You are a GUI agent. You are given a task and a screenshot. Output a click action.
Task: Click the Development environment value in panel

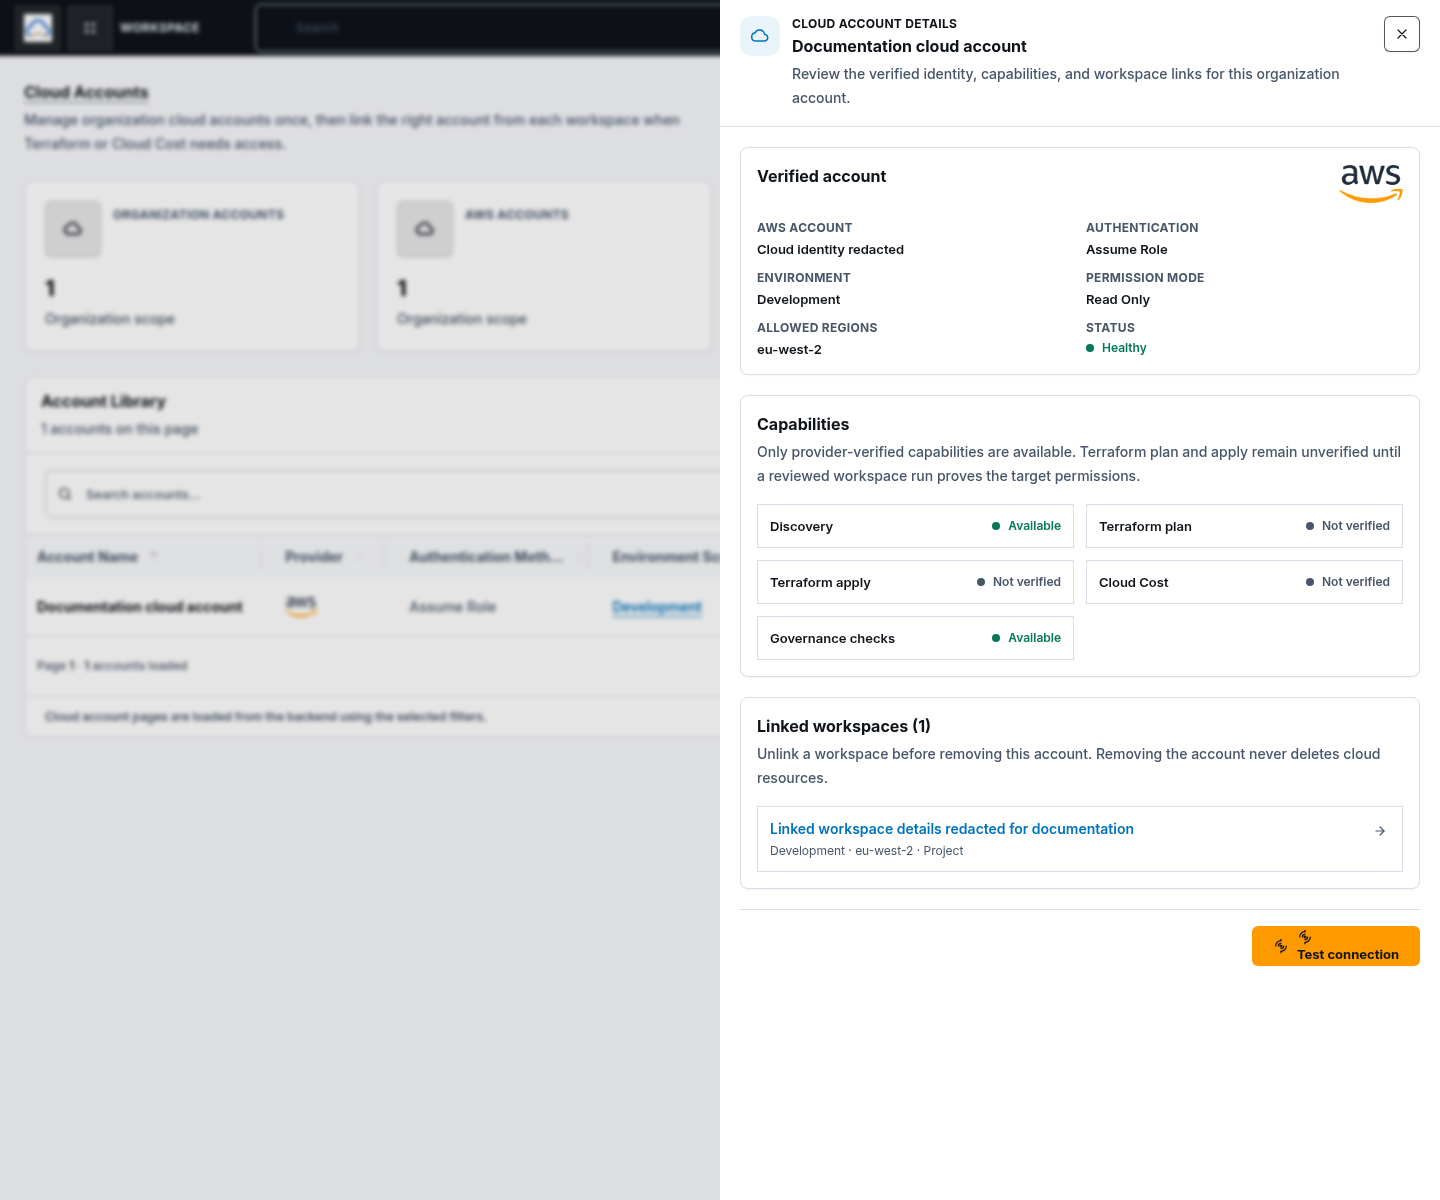(798, 300)
